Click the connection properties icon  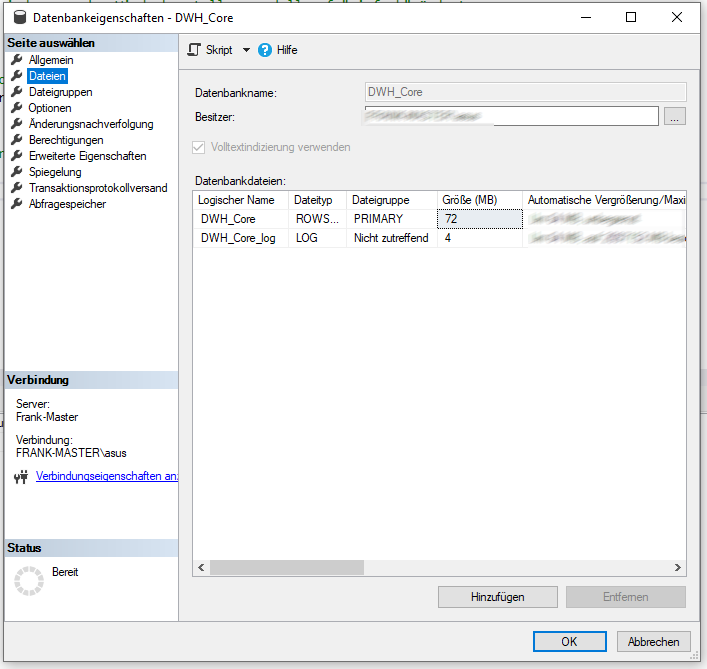(x=20, y=477)
